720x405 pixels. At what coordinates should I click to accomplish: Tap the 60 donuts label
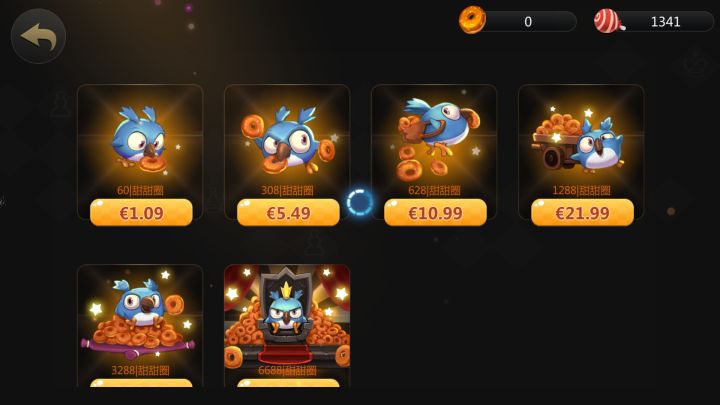[140, 190]
